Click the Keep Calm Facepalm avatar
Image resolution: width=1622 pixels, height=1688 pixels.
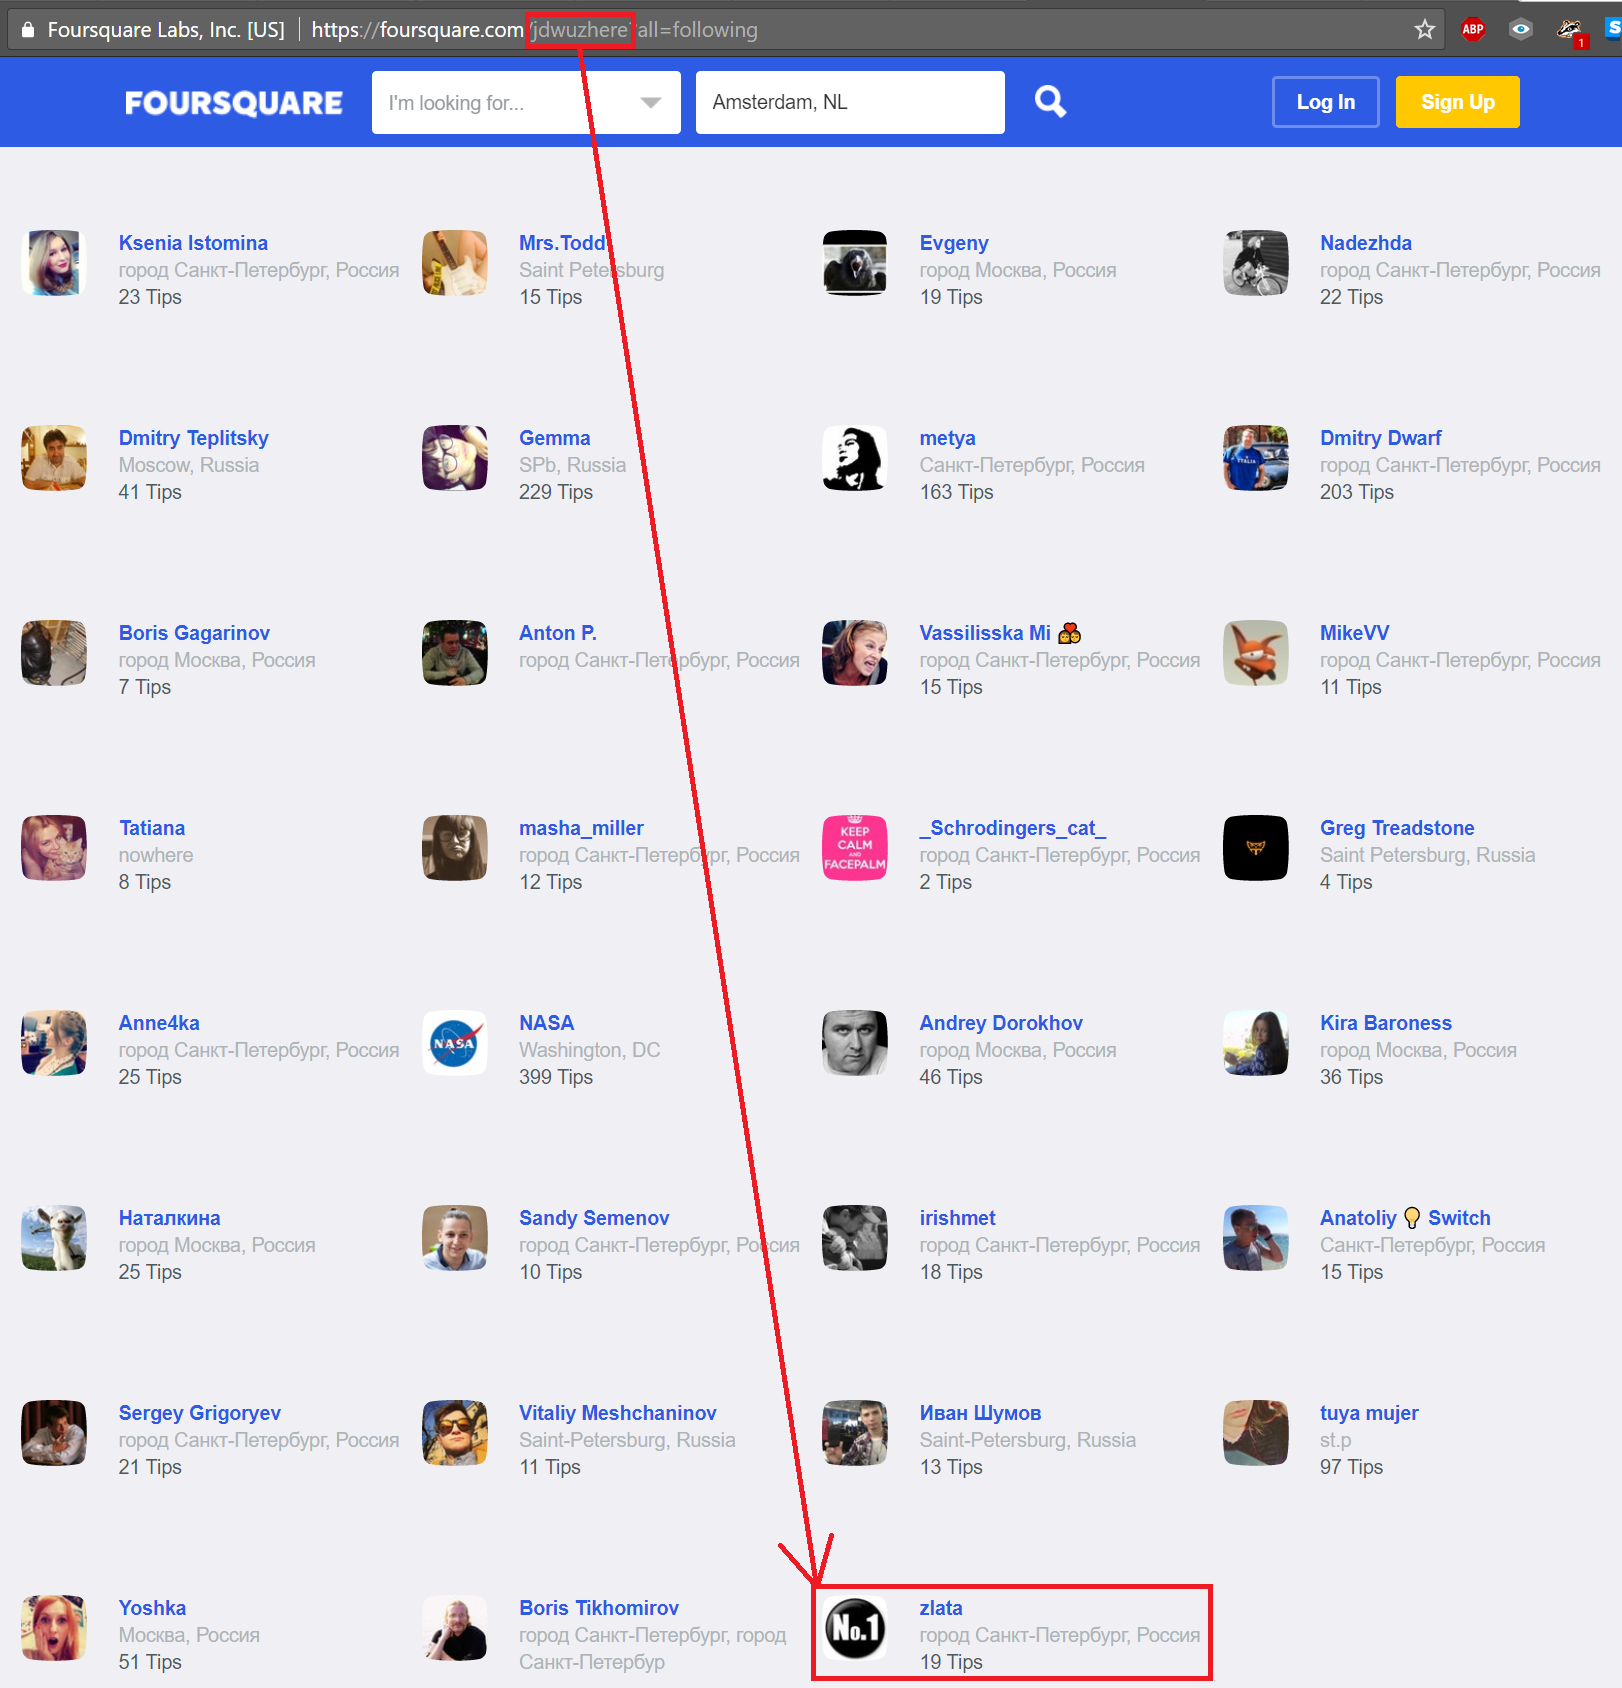point(855,848)
